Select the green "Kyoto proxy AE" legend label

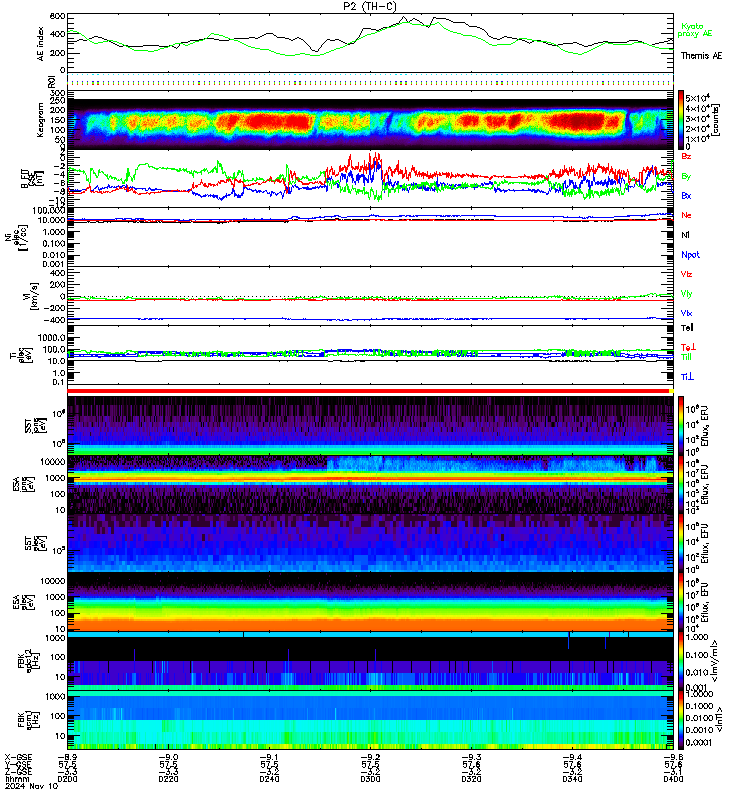pyautogui.click(x=694, y=30)
